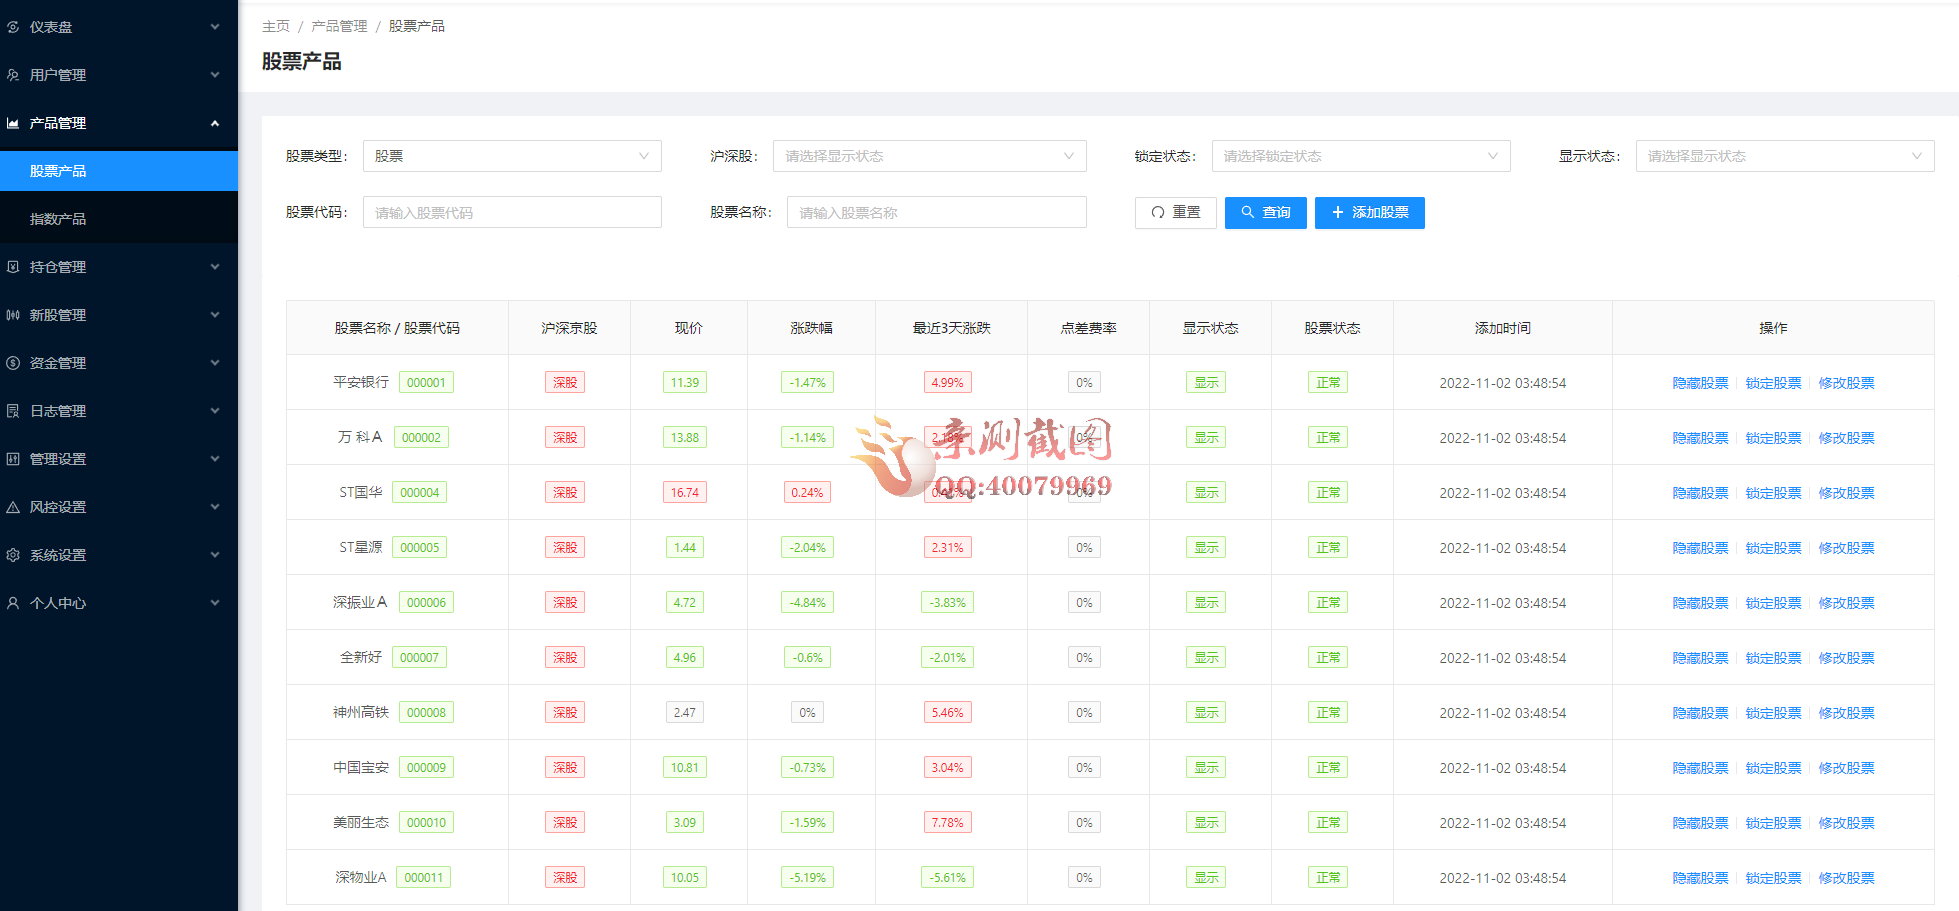Viewport: 1959px width, 911px height.
Task: Select the 风控设置 sidebar icon
Action: (x=13, y=507)
